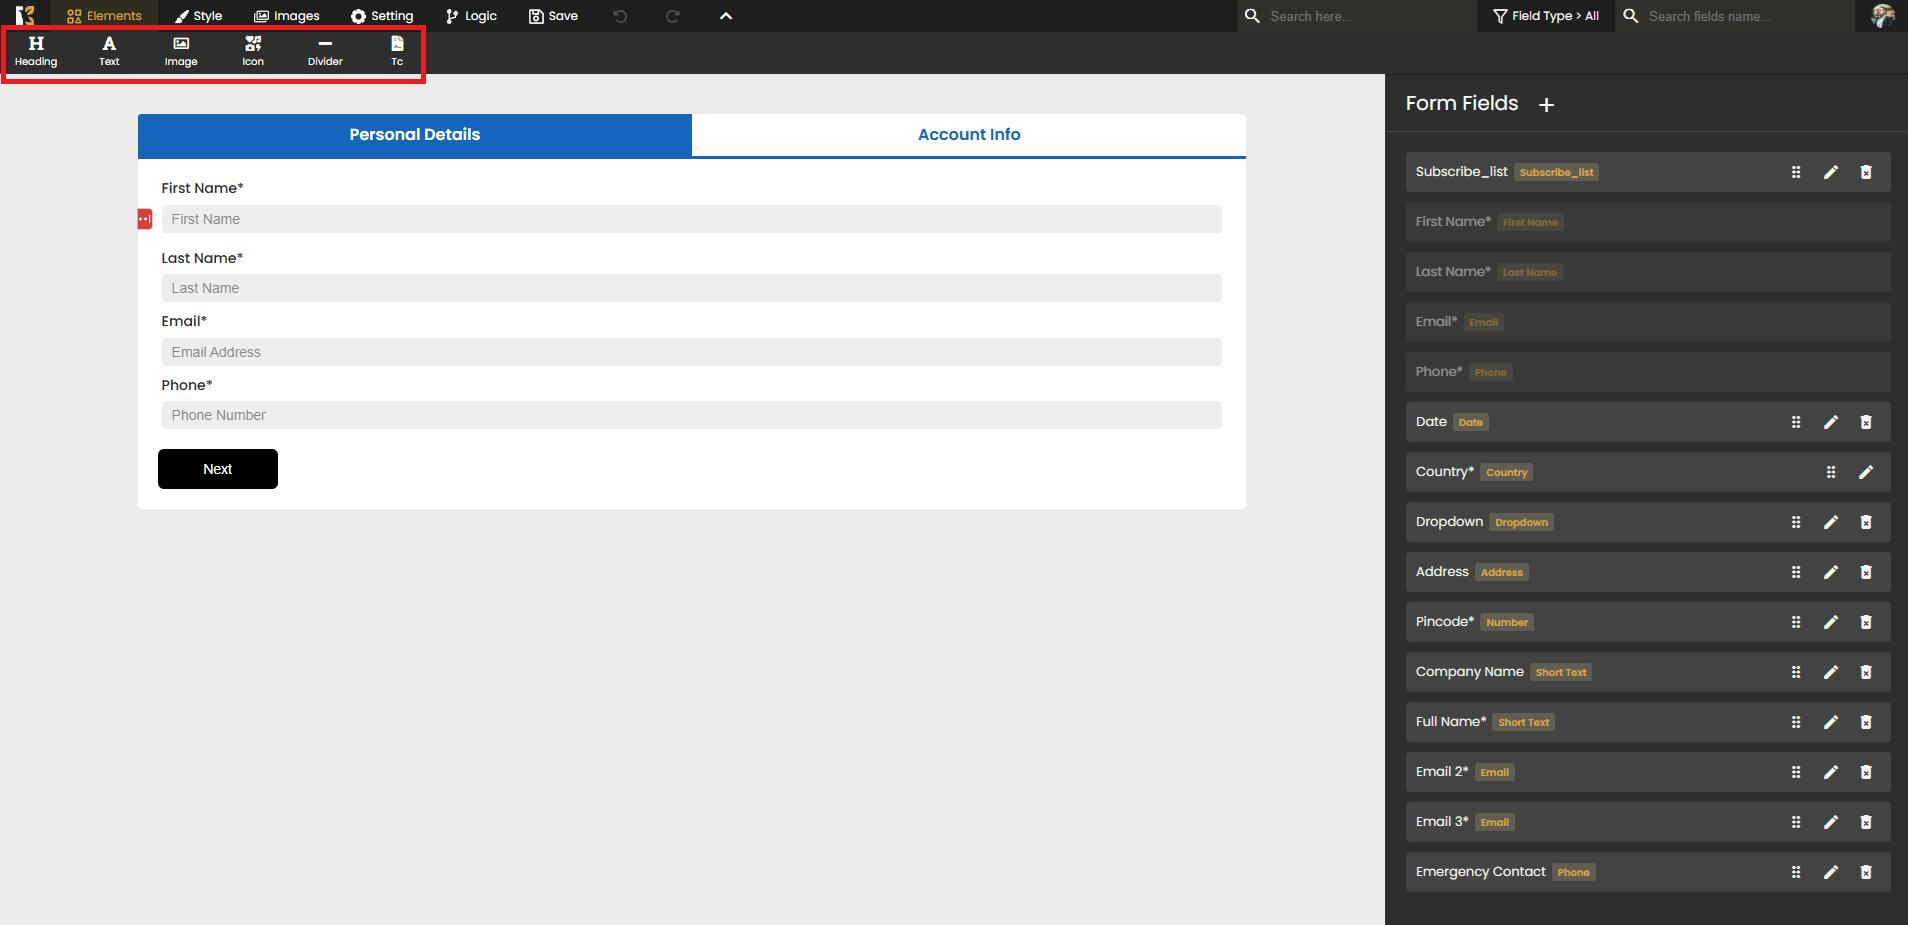
Task: Click the plus icon beside Form Fields
Action: click(1546, 105)
